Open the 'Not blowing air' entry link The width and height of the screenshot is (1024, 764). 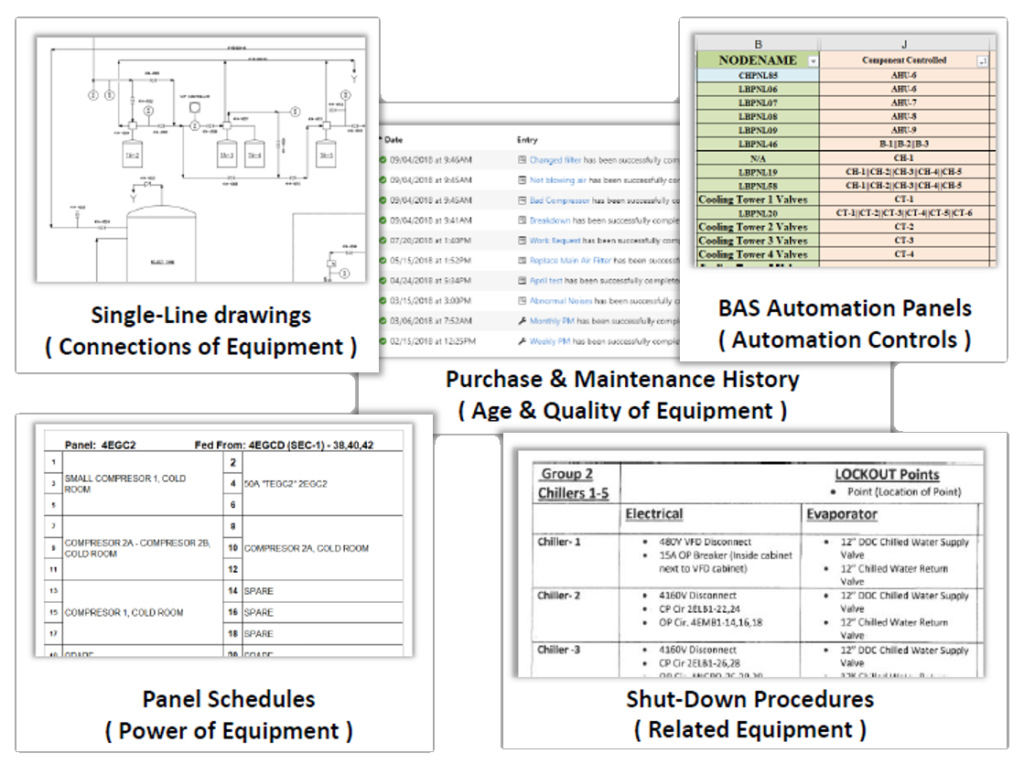558,180
